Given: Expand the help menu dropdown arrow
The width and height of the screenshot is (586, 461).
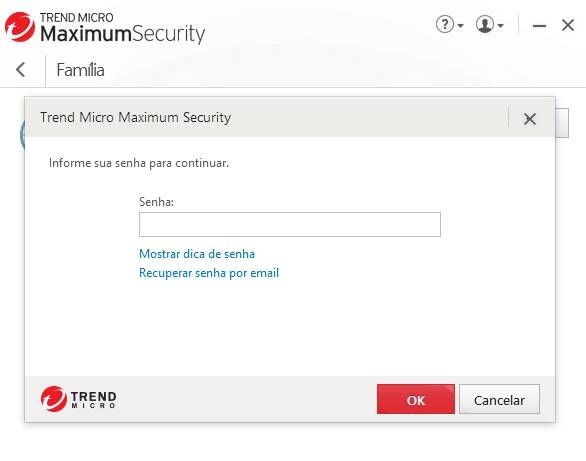Looking at the screenshot, I should coord(460,26).
